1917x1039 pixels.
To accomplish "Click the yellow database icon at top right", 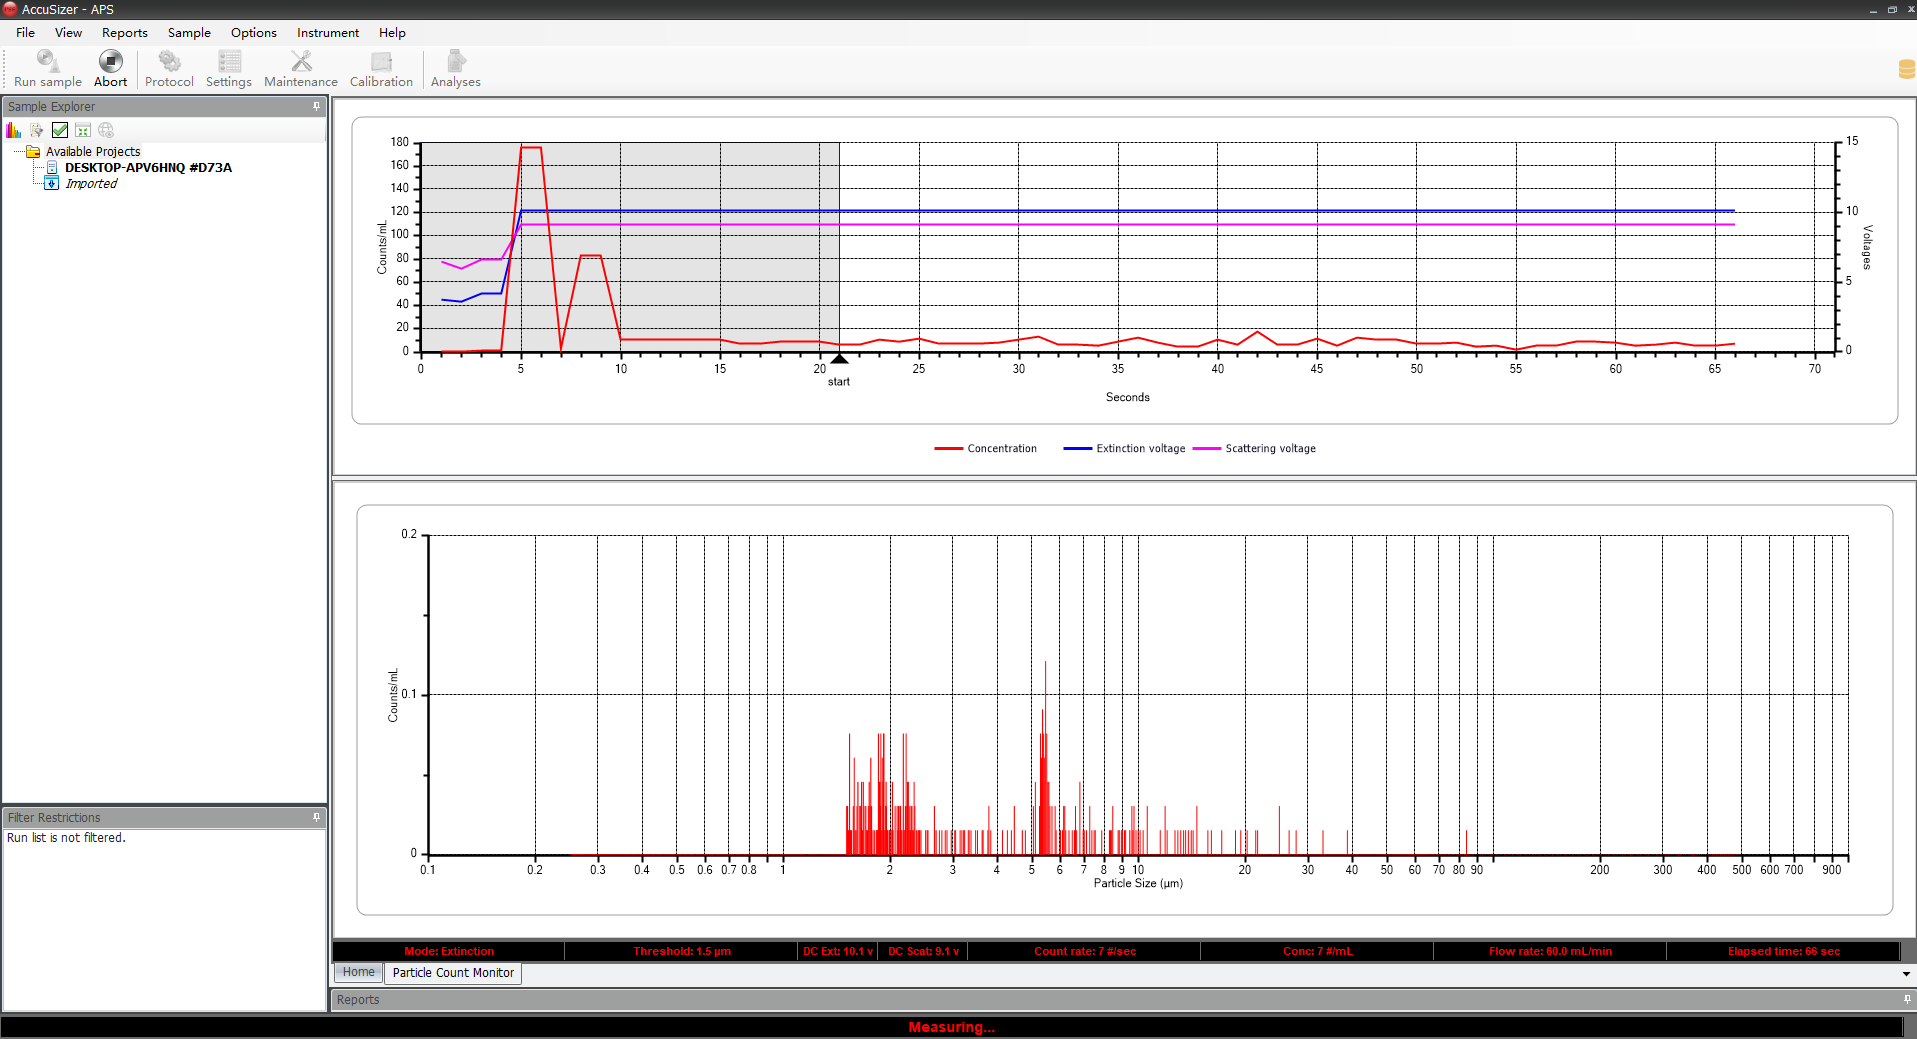I will pyautogui.click(x=1906, y=69).
